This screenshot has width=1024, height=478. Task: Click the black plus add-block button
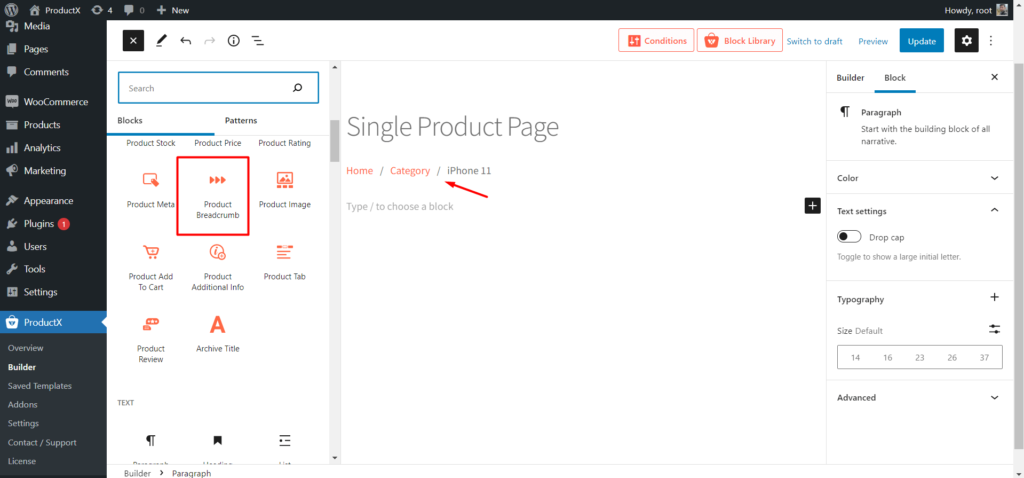[812, 206]
